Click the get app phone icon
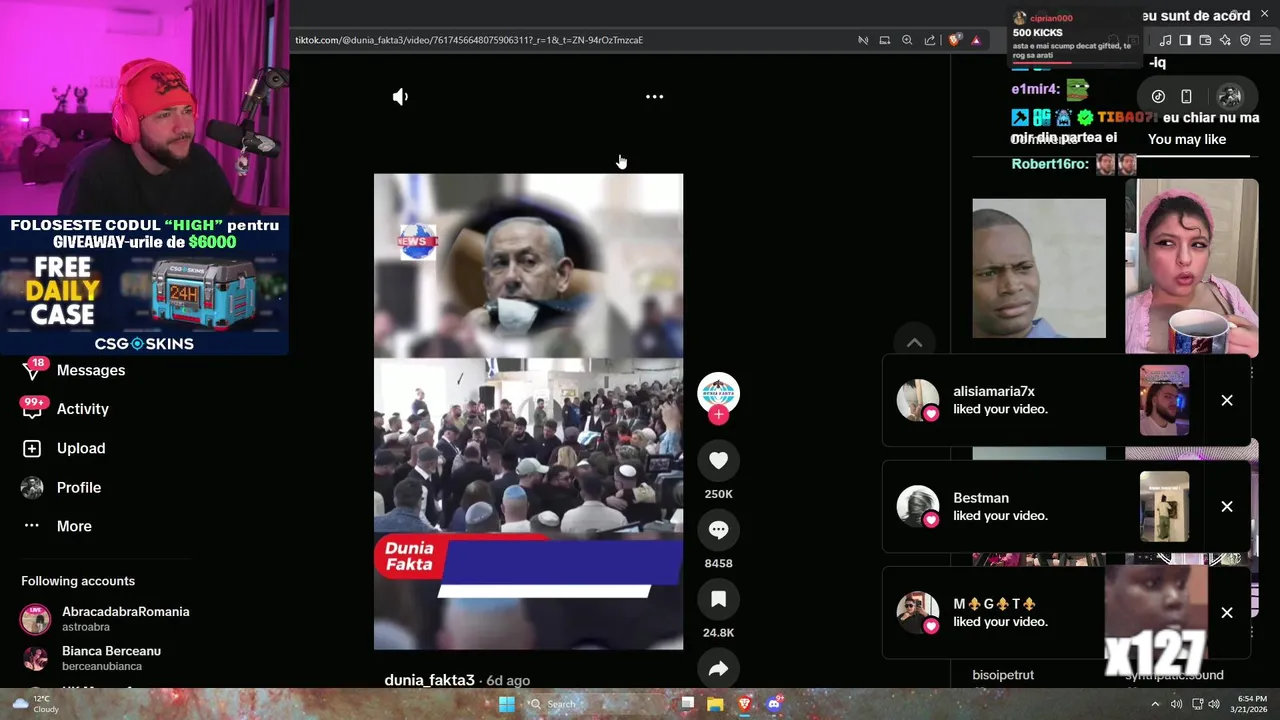The image size is (1280, 720). point(1186,96)
